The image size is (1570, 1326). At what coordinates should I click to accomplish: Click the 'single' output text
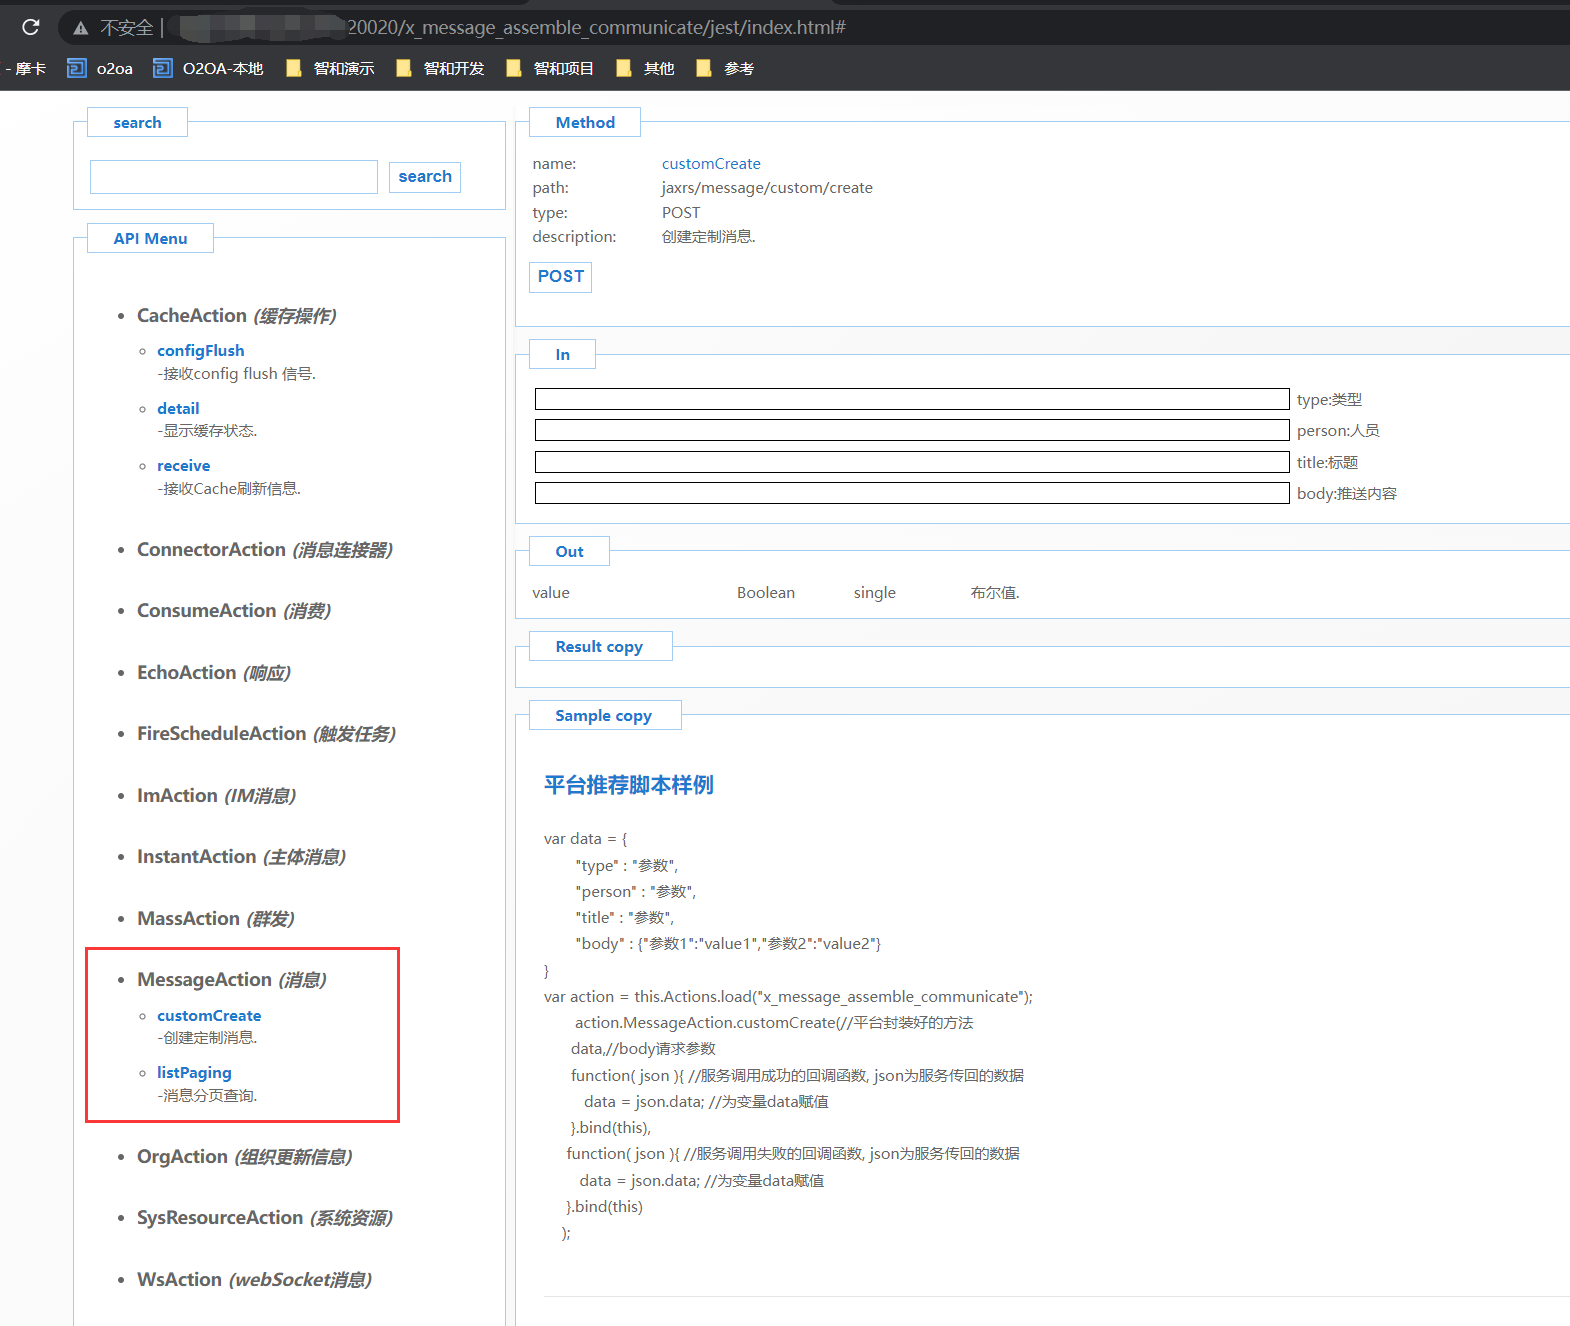pos(875,593)
